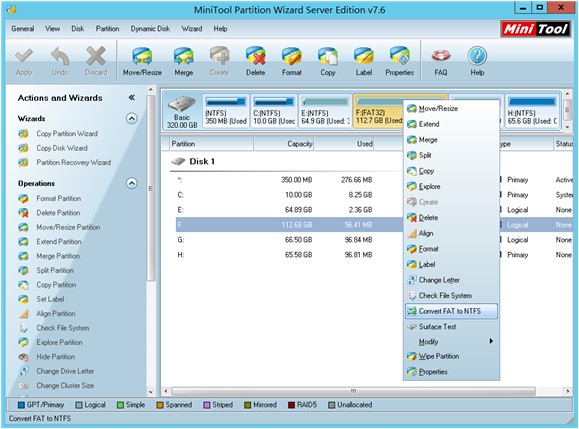The height and width of the screenshot is (429, 579).
Task: Click the Copy toolbar icon
Action: (x=328, y=62)
